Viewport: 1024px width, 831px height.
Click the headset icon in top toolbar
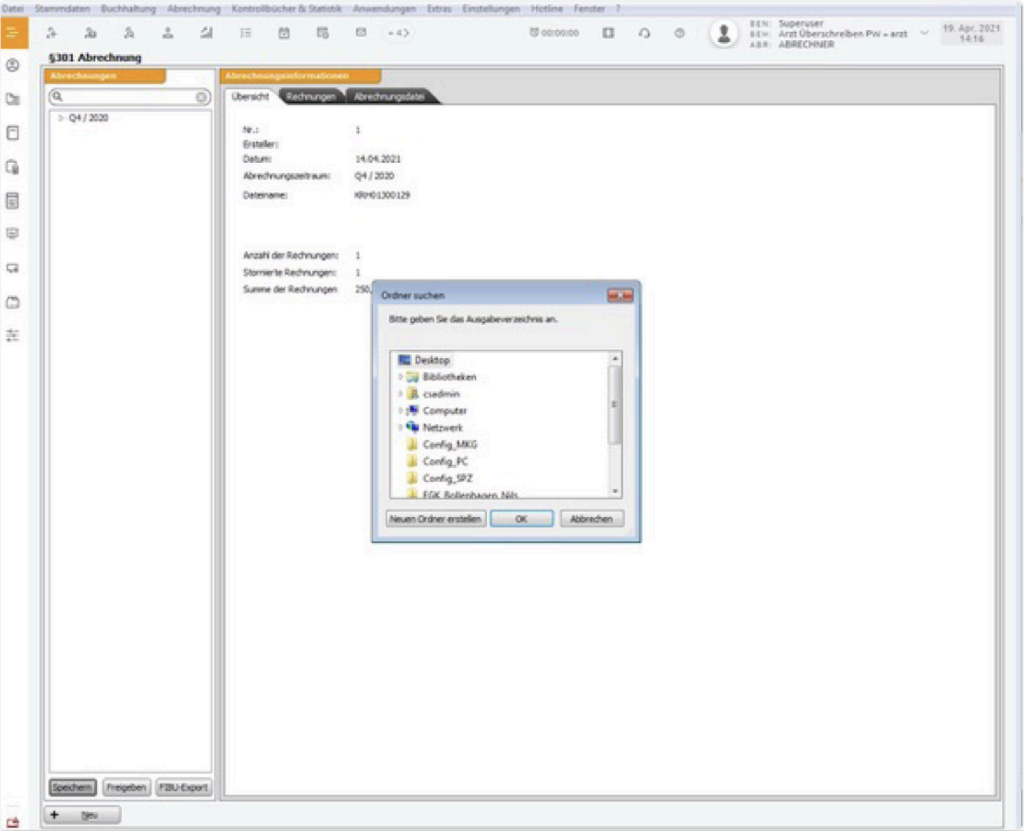(645, 33)
